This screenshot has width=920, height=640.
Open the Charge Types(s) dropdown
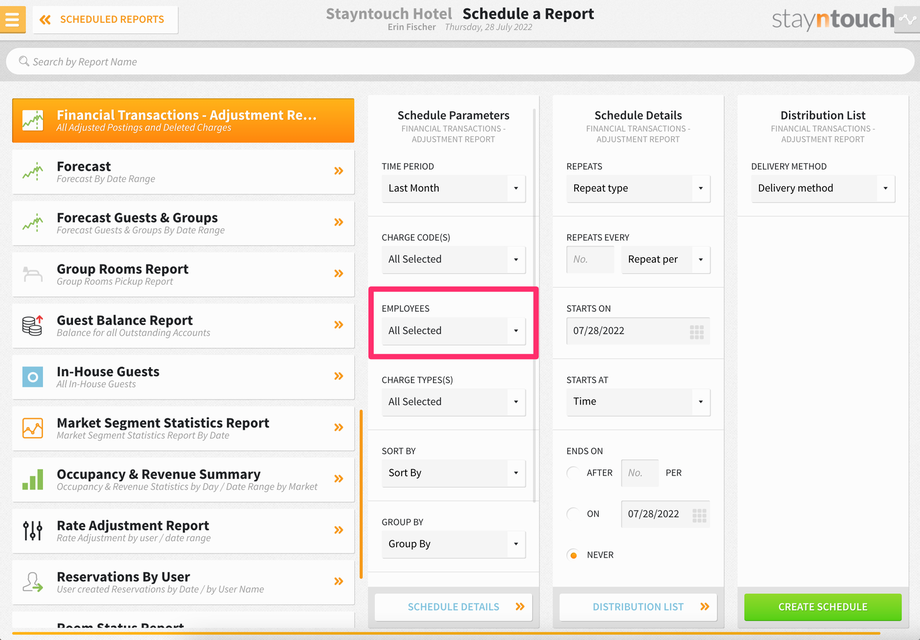(454, 402)
